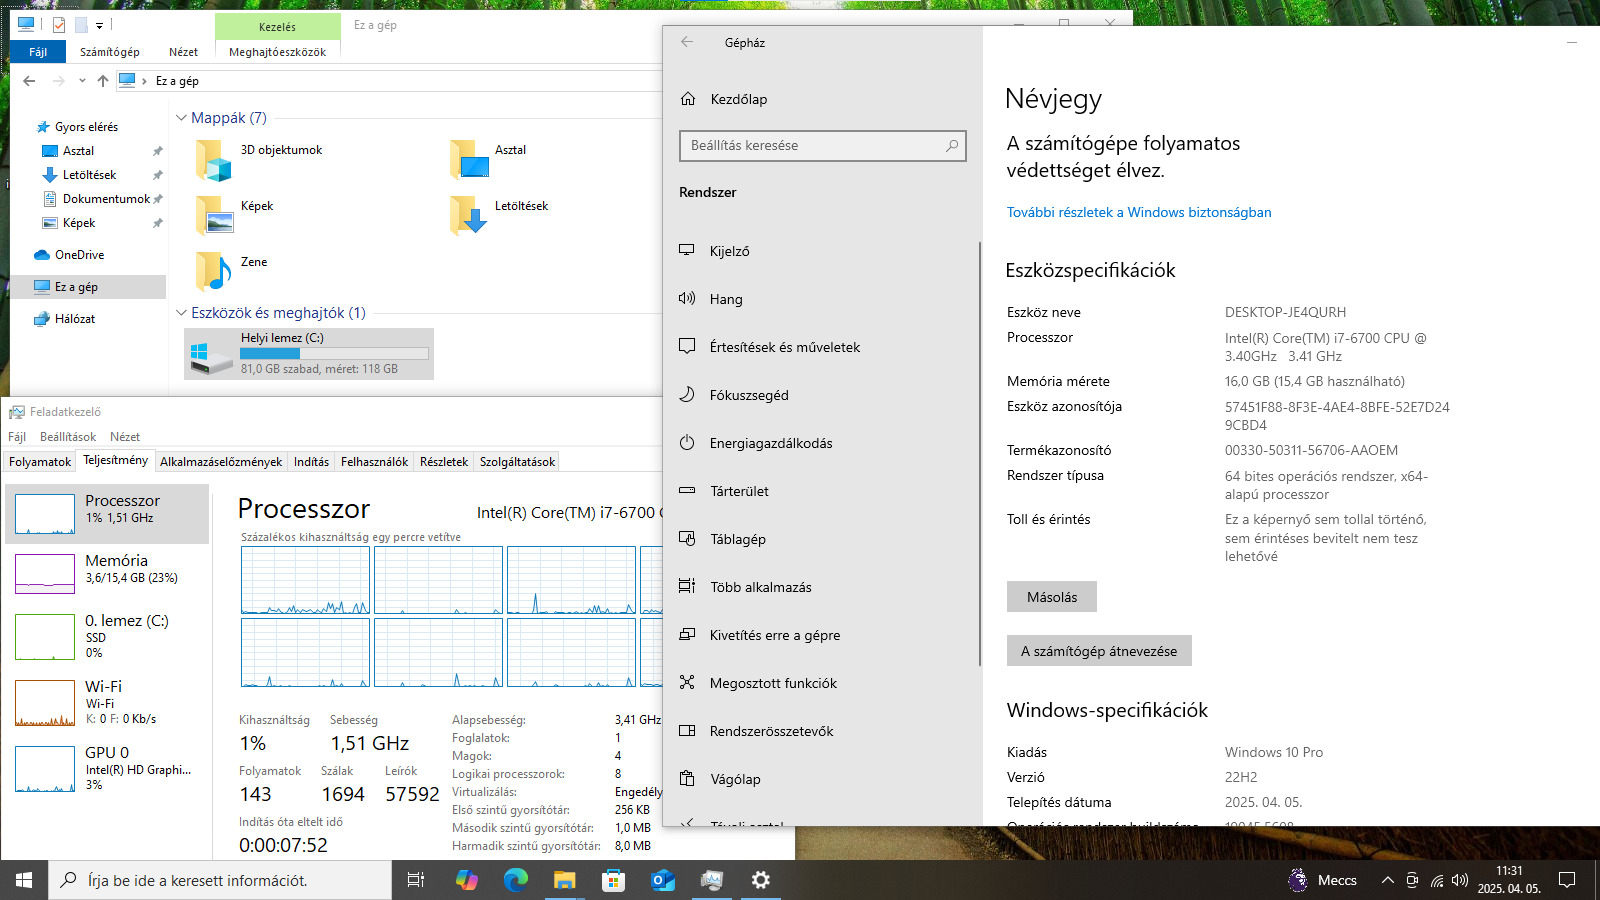This screenshot has width=1600, height=900.
Task: Select Processzor performance item
Action: click(x=107, y=514)
